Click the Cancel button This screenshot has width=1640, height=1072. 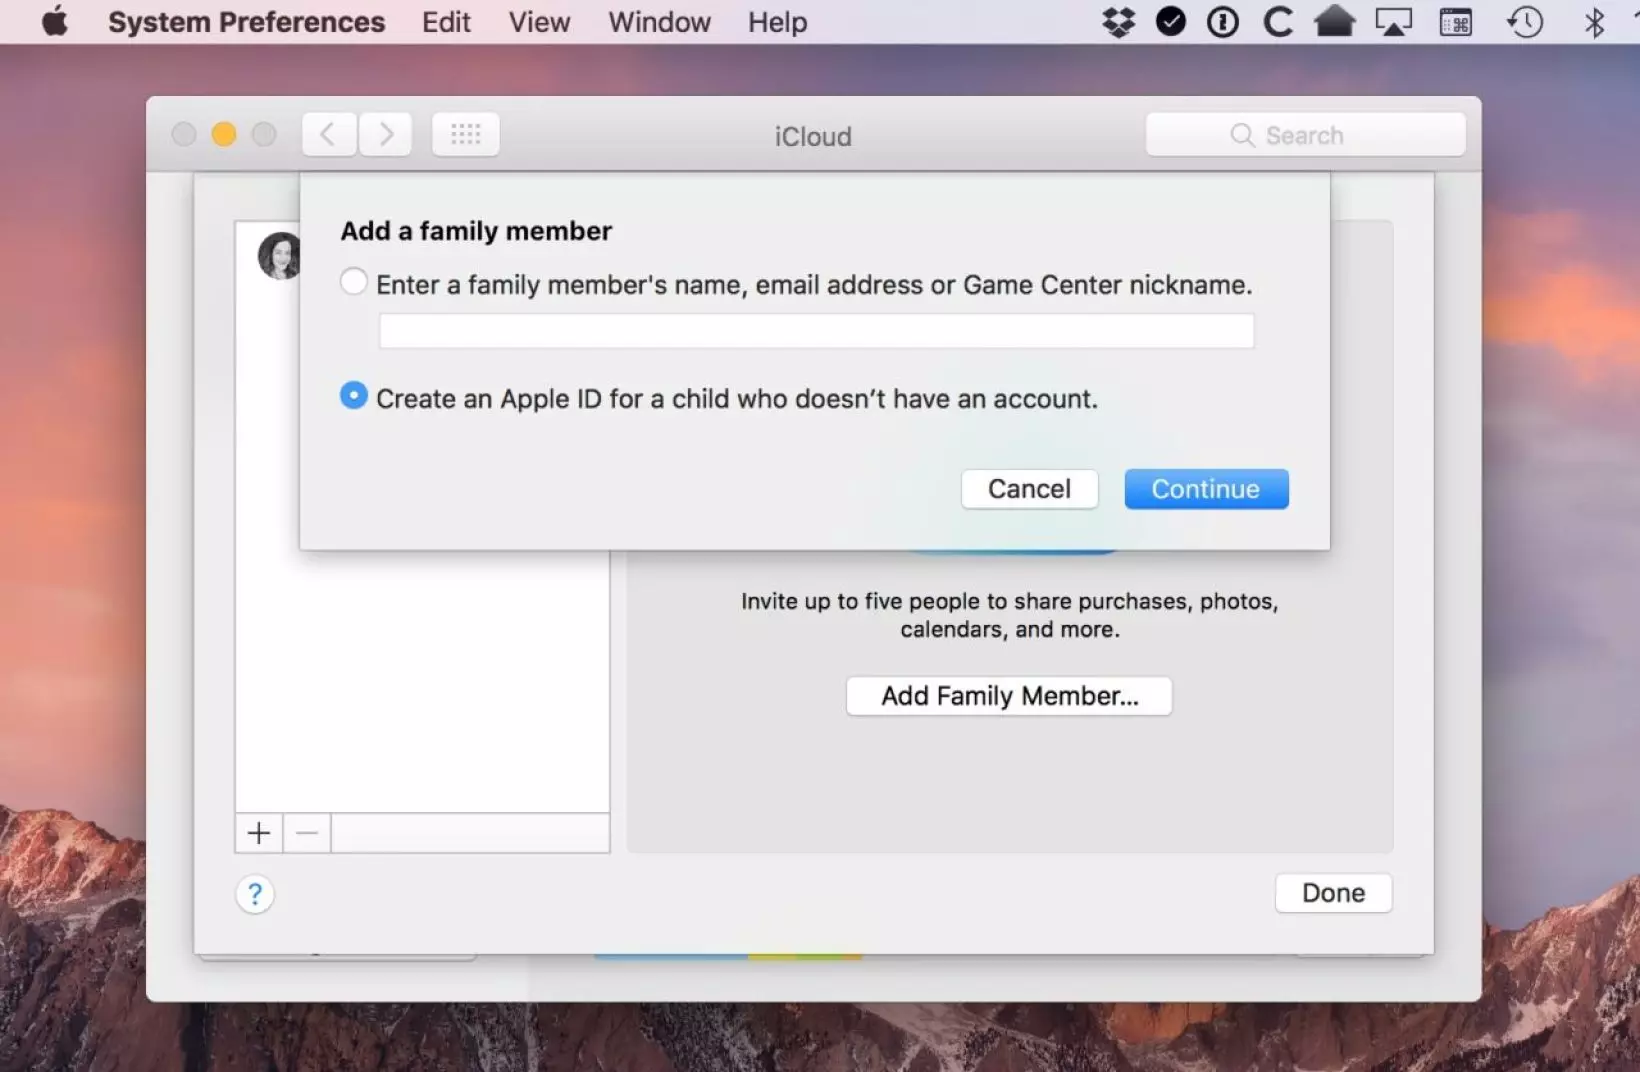(1029, 489)
